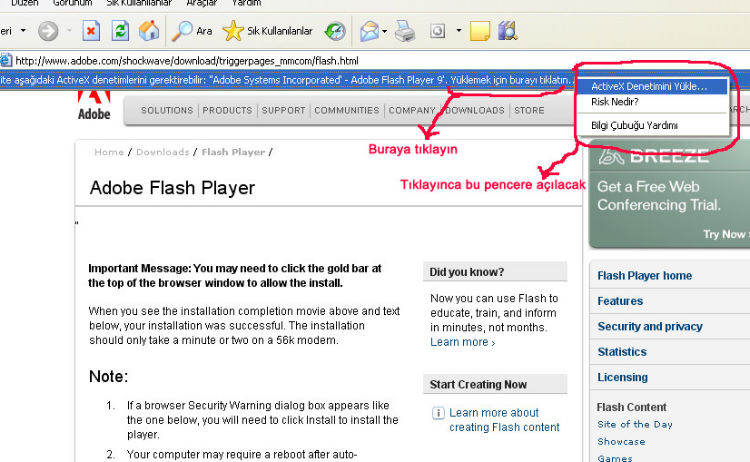750x462 pixels.
Task: Open COMPANY in Adobe navigation
Action: (x=412, y=110)
